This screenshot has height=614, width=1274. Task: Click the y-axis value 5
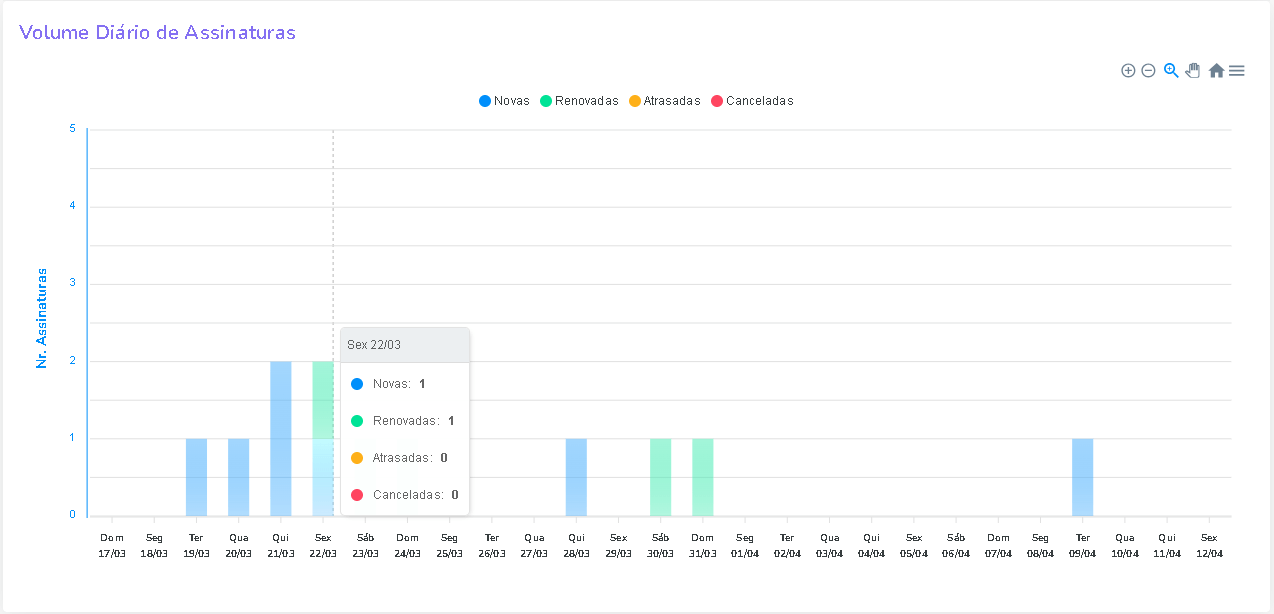[x=72, y=128]
